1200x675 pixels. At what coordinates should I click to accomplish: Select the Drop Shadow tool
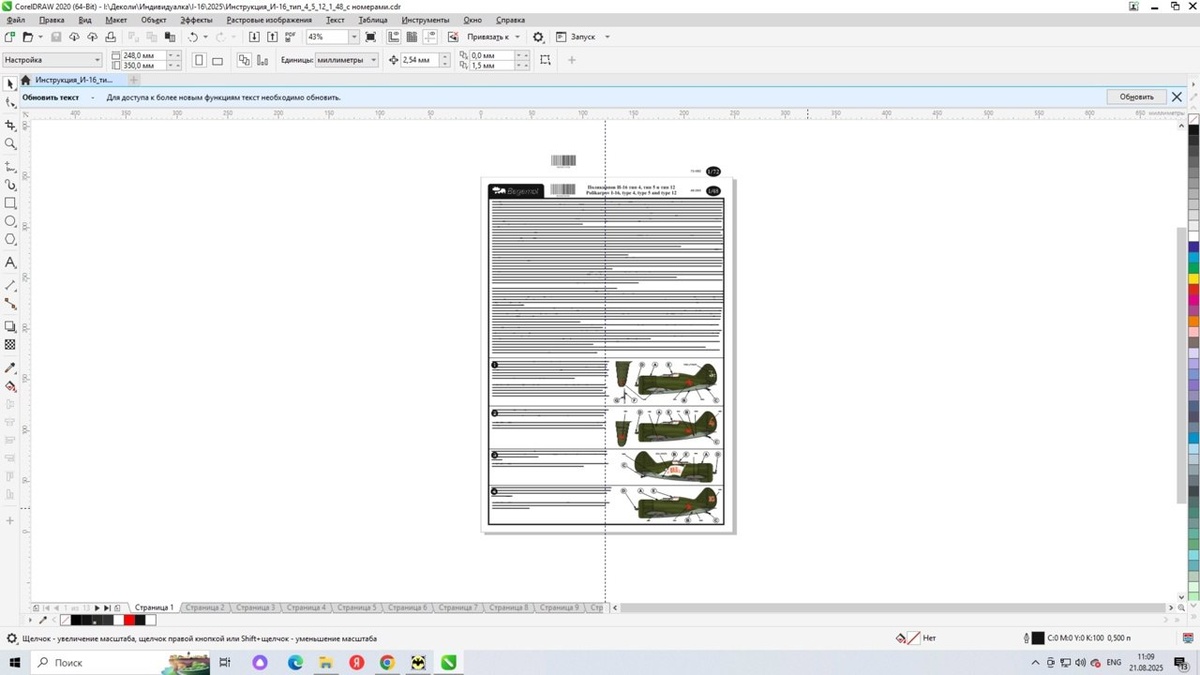10,326
